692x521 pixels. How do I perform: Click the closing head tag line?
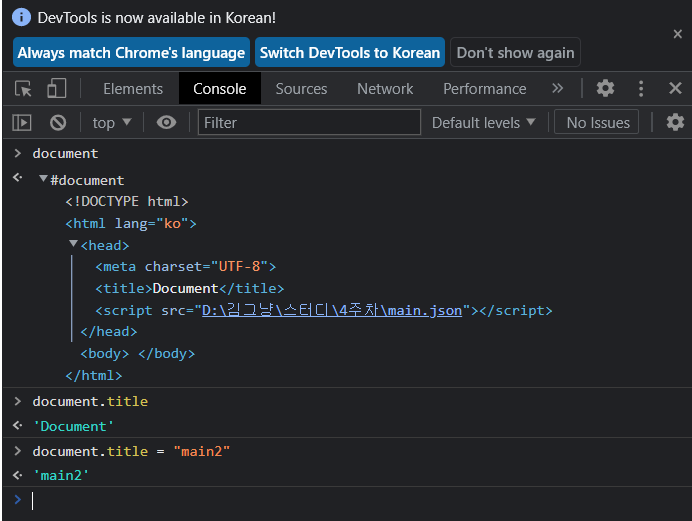(109, 332)
